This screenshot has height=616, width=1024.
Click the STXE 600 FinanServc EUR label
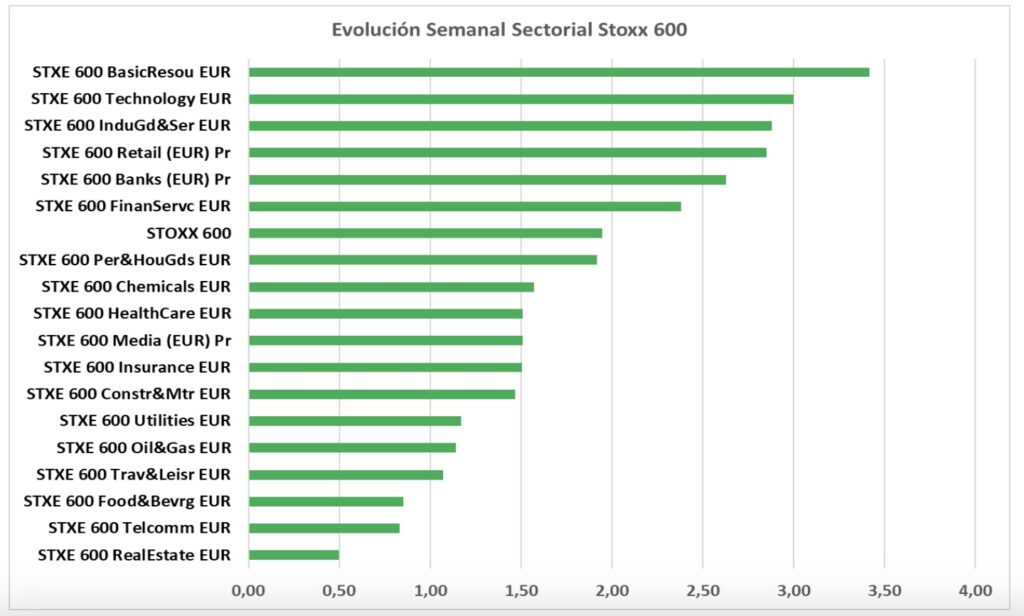(x=133, y=206)
